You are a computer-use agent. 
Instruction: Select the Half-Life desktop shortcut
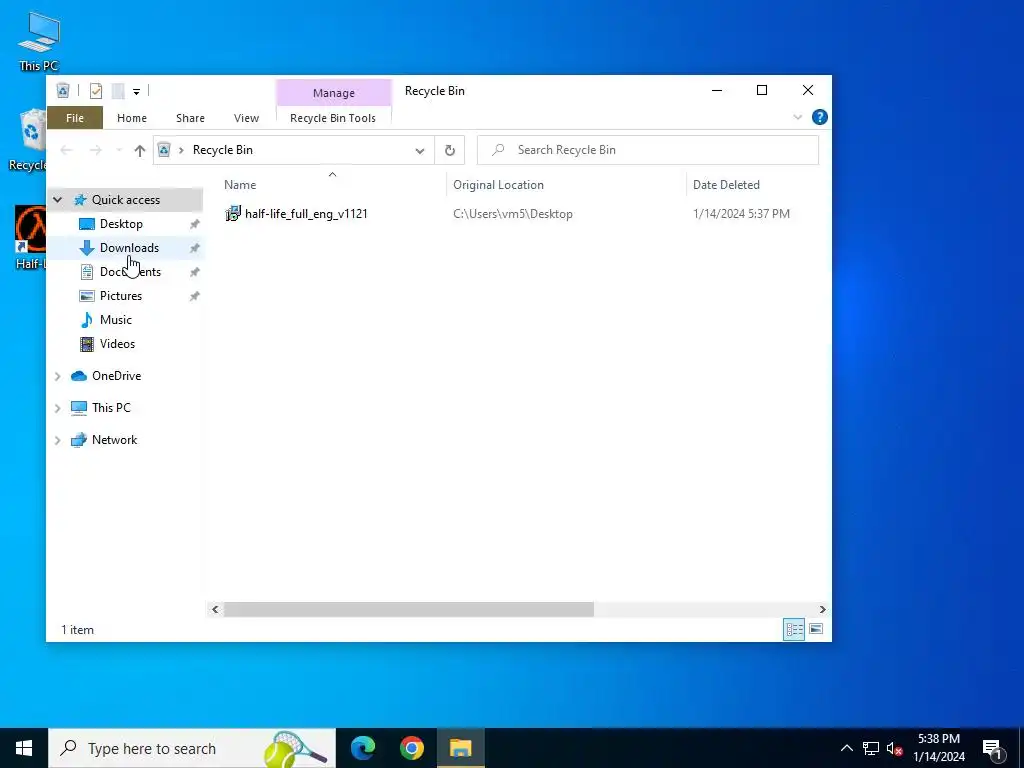pyautogui.click(x=30, y=238)
